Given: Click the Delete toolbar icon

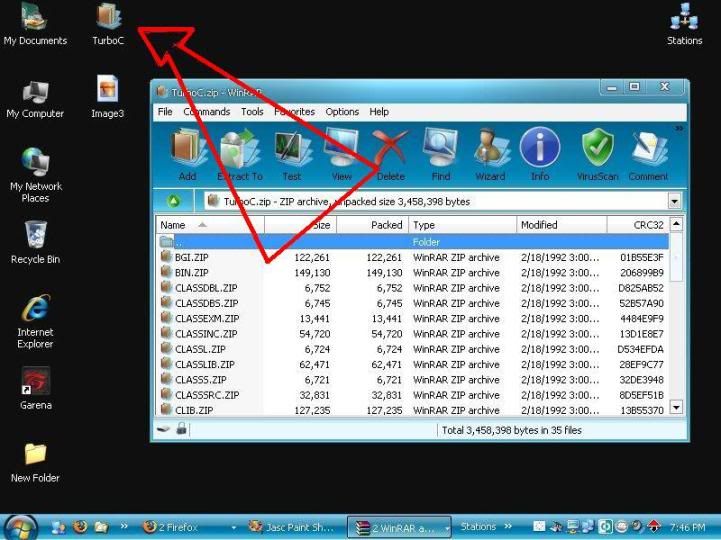Looking at the screenshot, I should coord(391,154).
